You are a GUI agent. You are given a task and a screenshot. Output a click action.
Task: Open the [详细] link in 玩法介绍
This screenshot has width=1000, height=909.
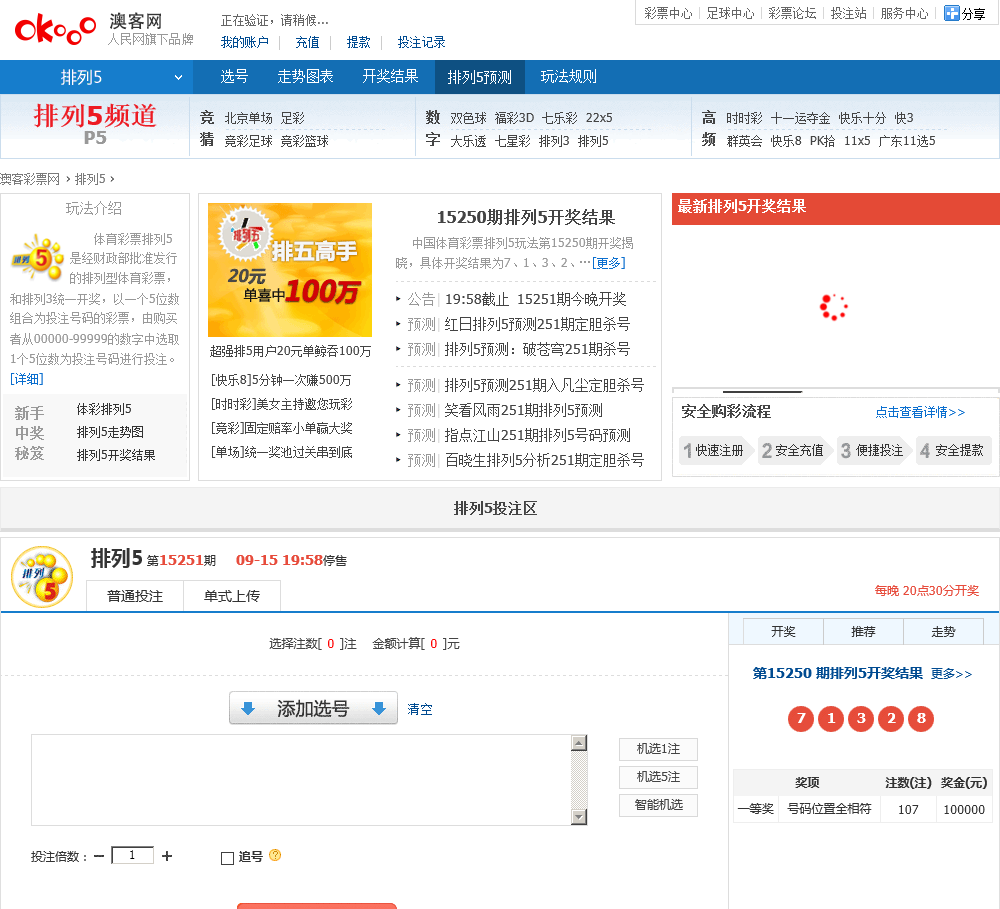pyautogui.click(x=27, y=379)
